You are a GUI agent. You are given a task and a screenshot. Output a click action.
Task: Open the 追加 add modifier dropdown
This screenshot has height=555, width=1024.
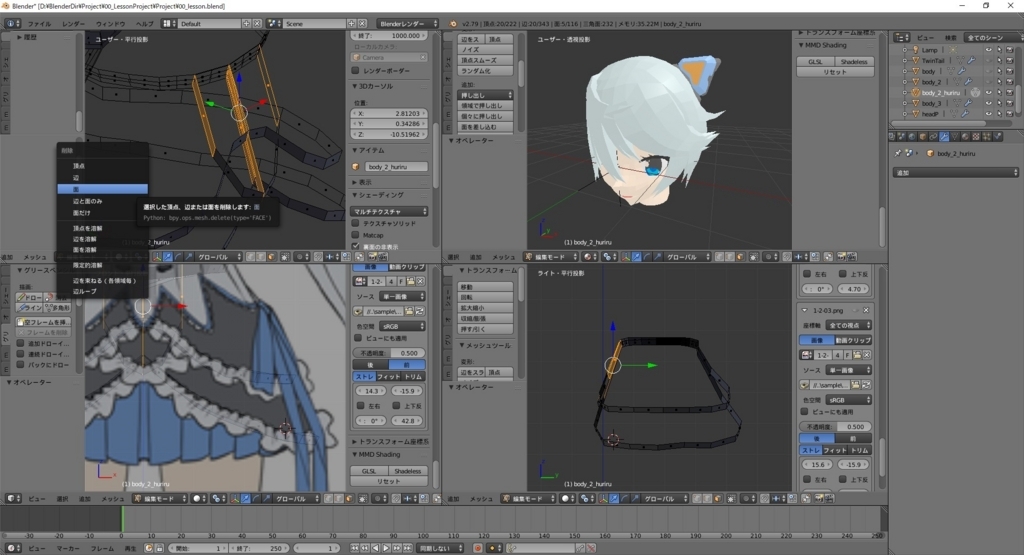[955, 172]
